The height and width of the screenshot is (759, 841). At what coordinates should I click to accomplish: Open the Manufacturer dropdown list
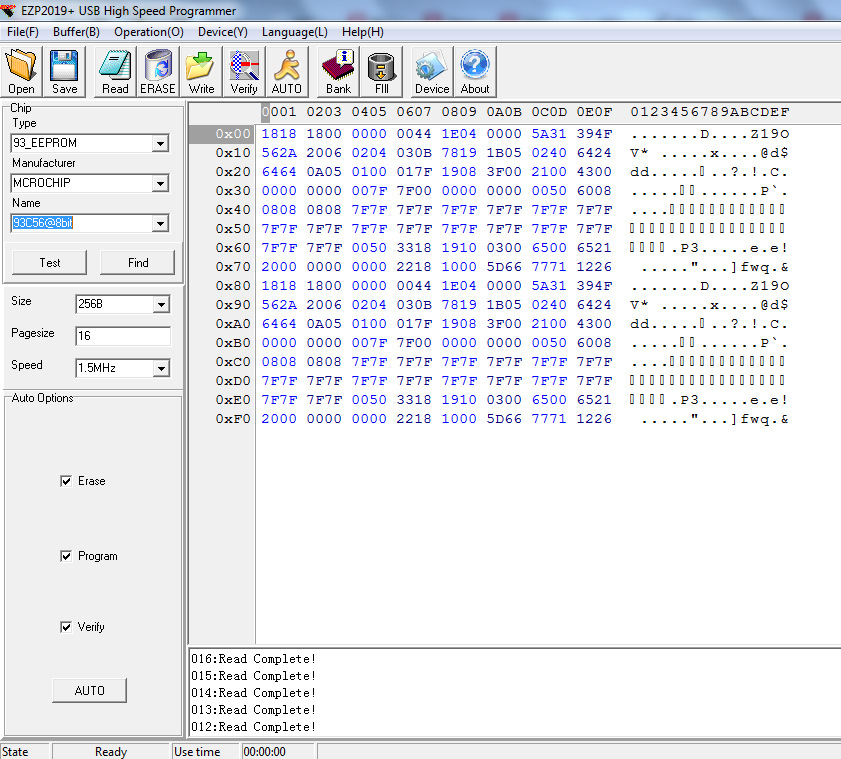(x=160, y=183)
